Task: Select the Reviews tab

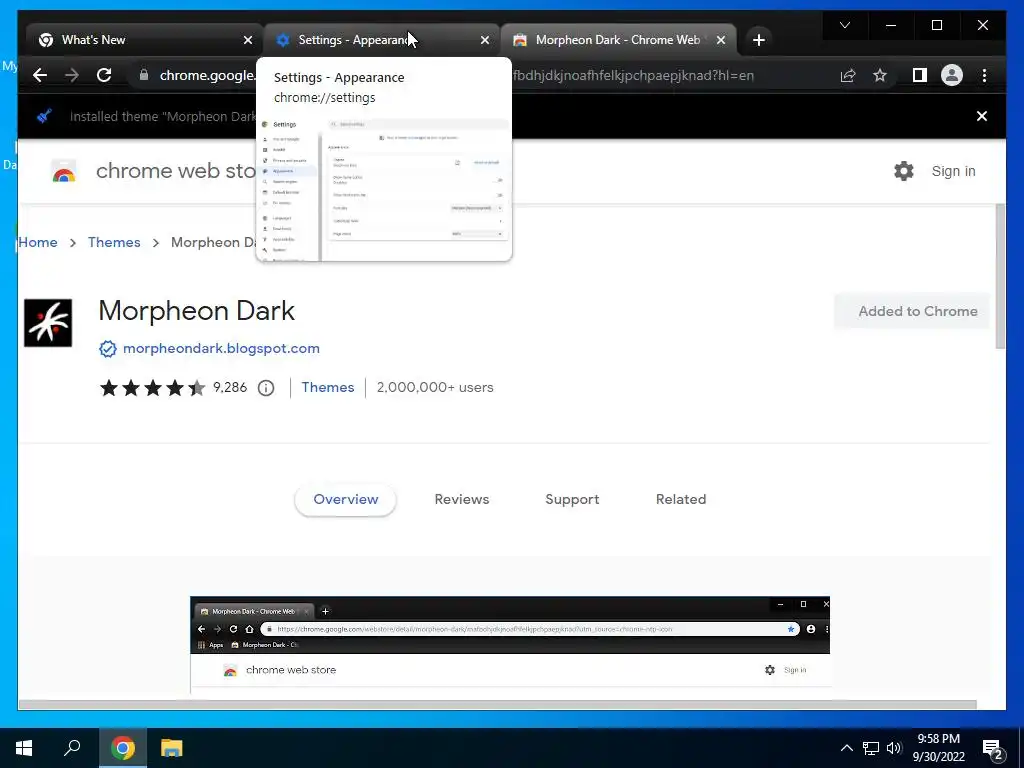Action: click(x=462, y=500)
